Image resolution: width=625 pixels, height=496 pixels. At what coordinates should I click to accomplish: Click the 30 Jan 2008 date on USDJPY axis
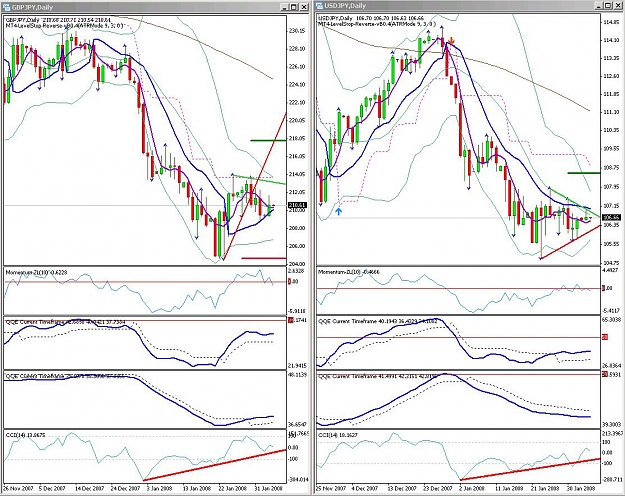[581, 488]
